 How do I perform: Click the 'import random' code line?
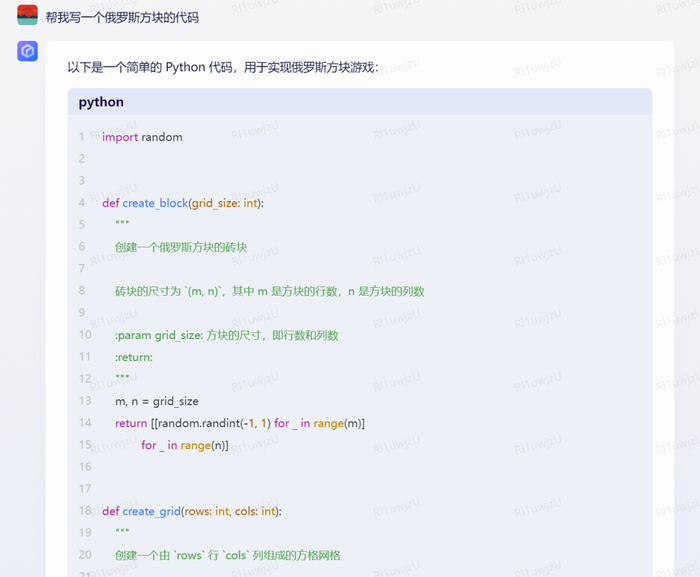click(142, 137)
